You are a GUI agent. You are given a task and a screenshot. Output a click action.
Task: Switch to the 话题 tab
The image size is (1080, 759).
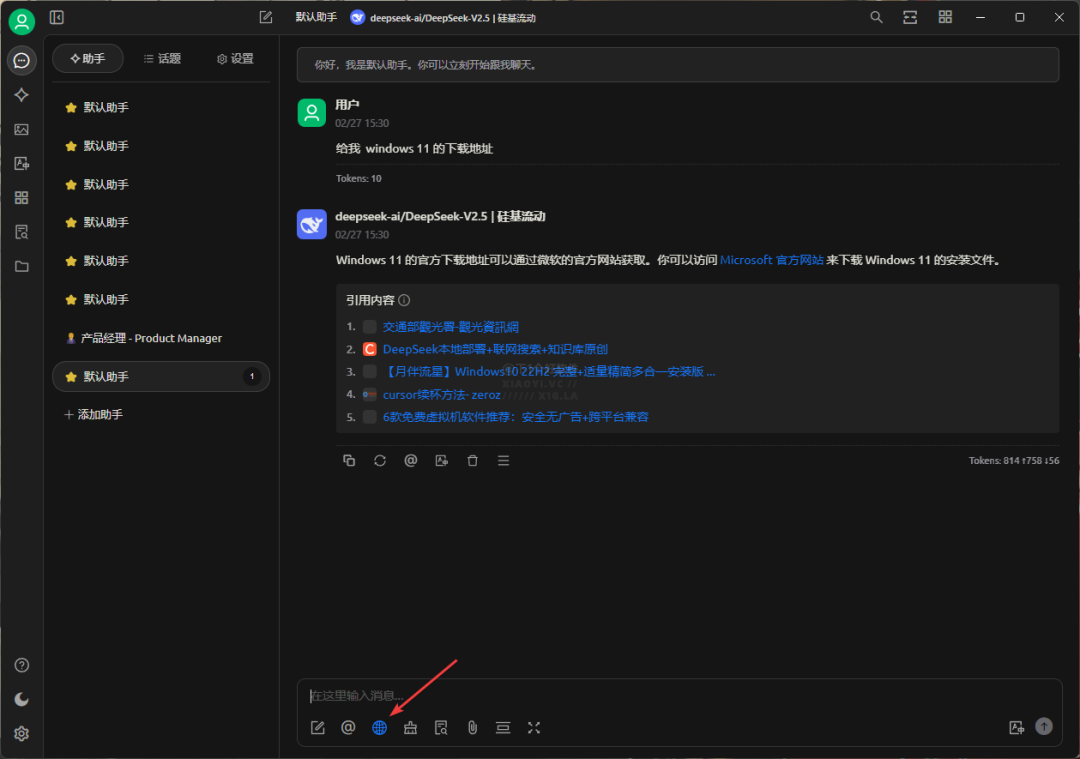162,59
